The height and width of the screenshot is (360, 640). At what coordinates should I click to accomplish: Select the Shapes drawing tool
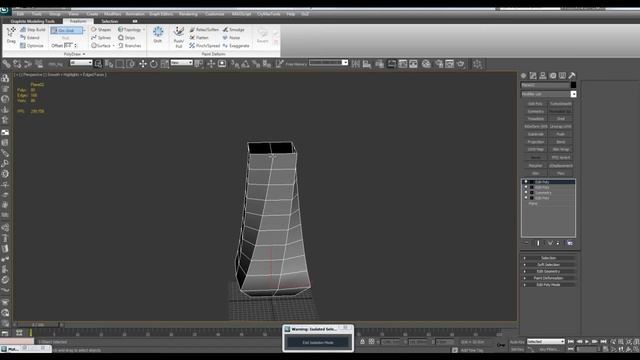click(101, 30)
